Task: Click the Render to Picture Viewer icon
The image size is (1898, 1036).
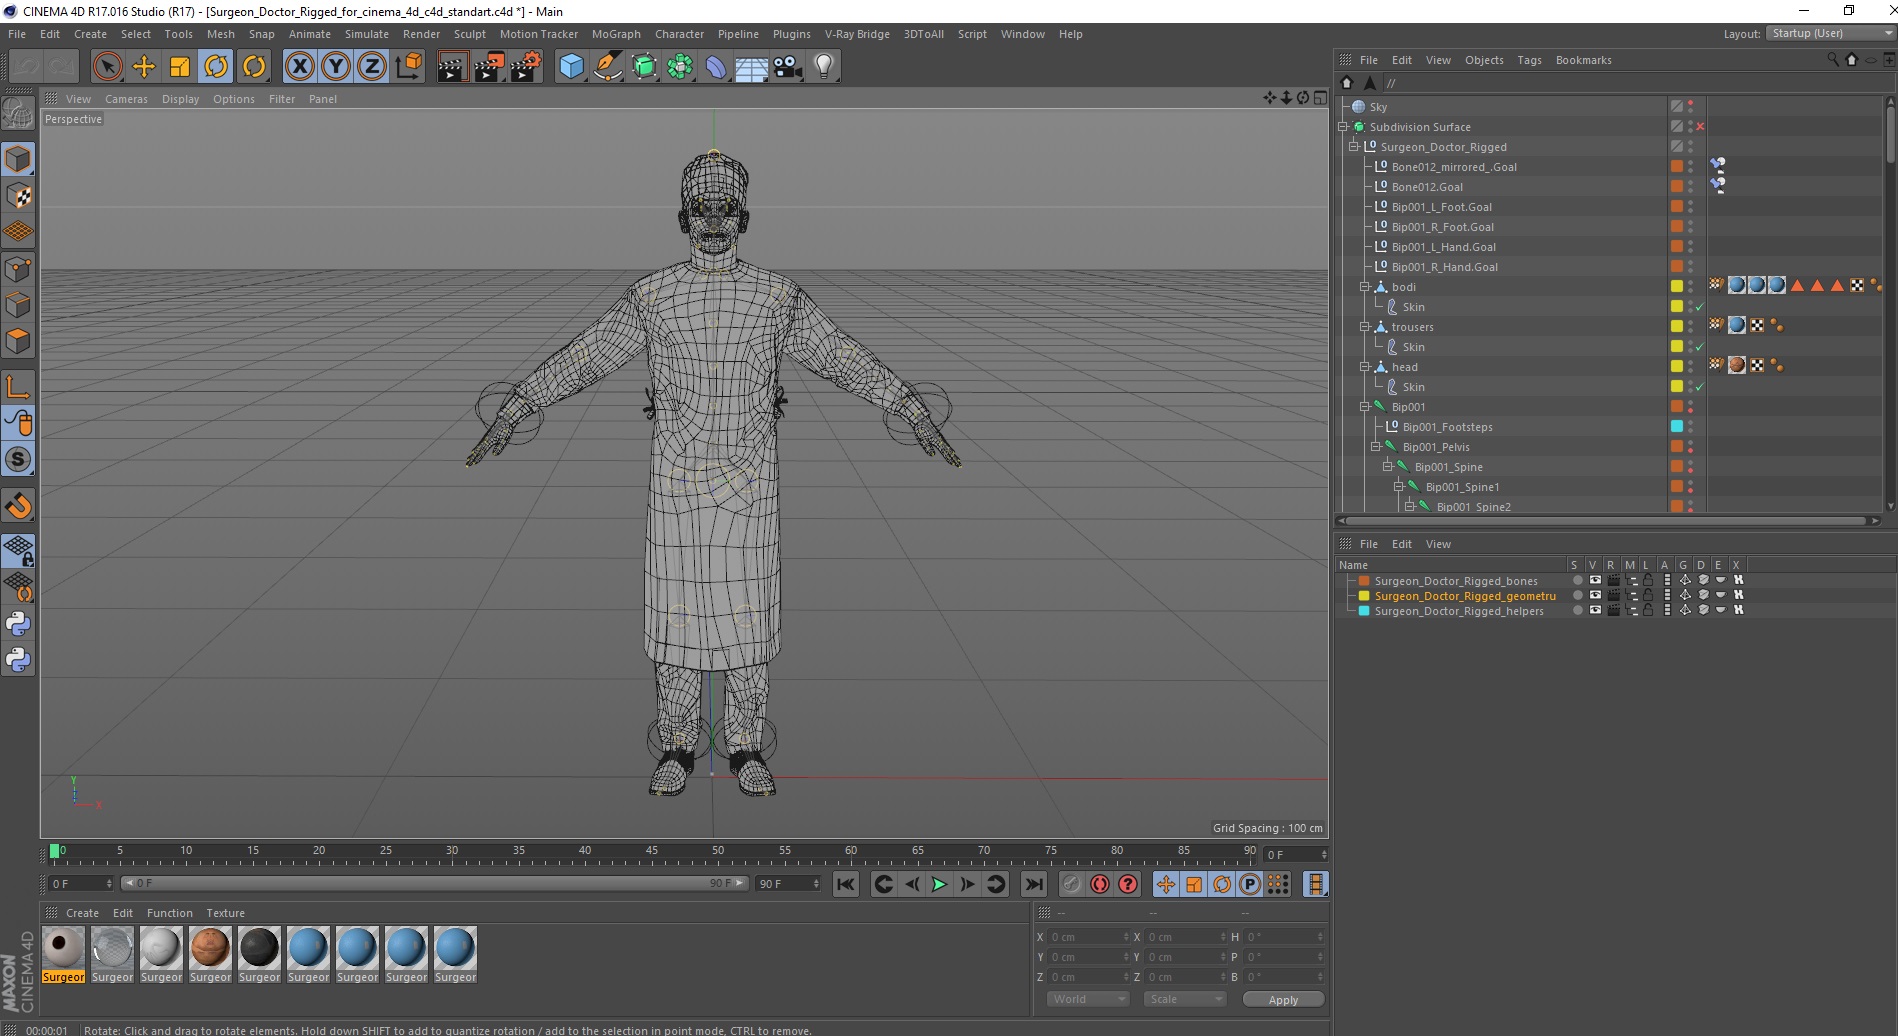Action: [489, 67]
